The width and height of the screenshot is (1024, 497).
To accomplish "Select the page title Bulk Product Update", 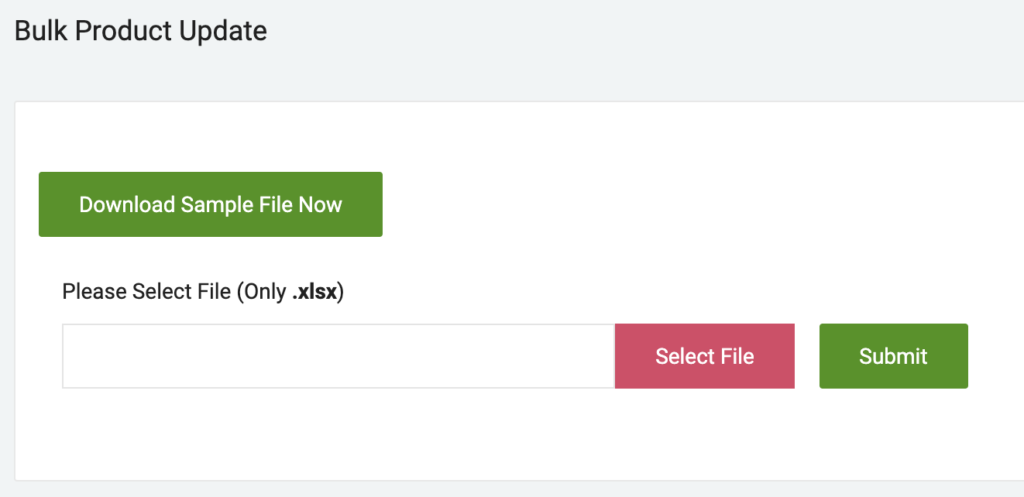I will (x=141, y=31).
